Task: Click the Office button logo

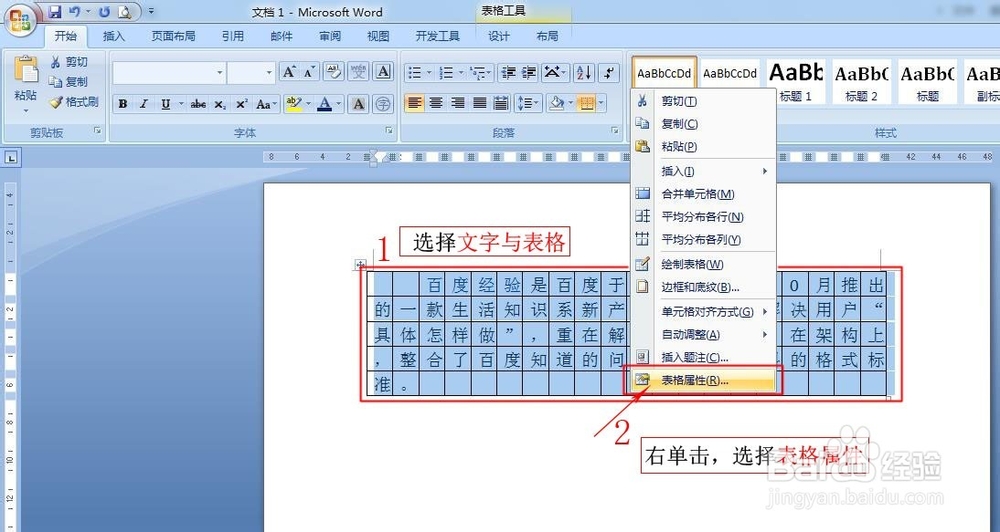Action: (x=20, y=19)
